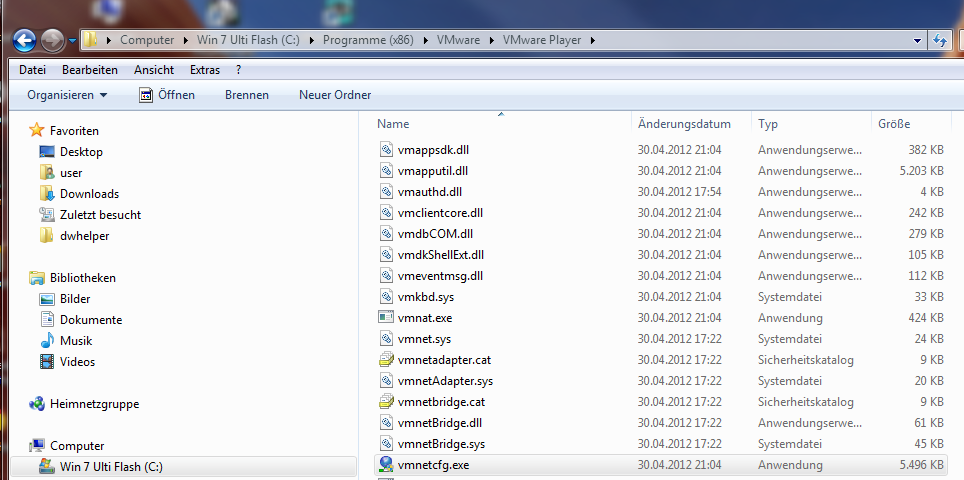
Task: Open the Organisieren dropdown
Action: pos(67,95)
